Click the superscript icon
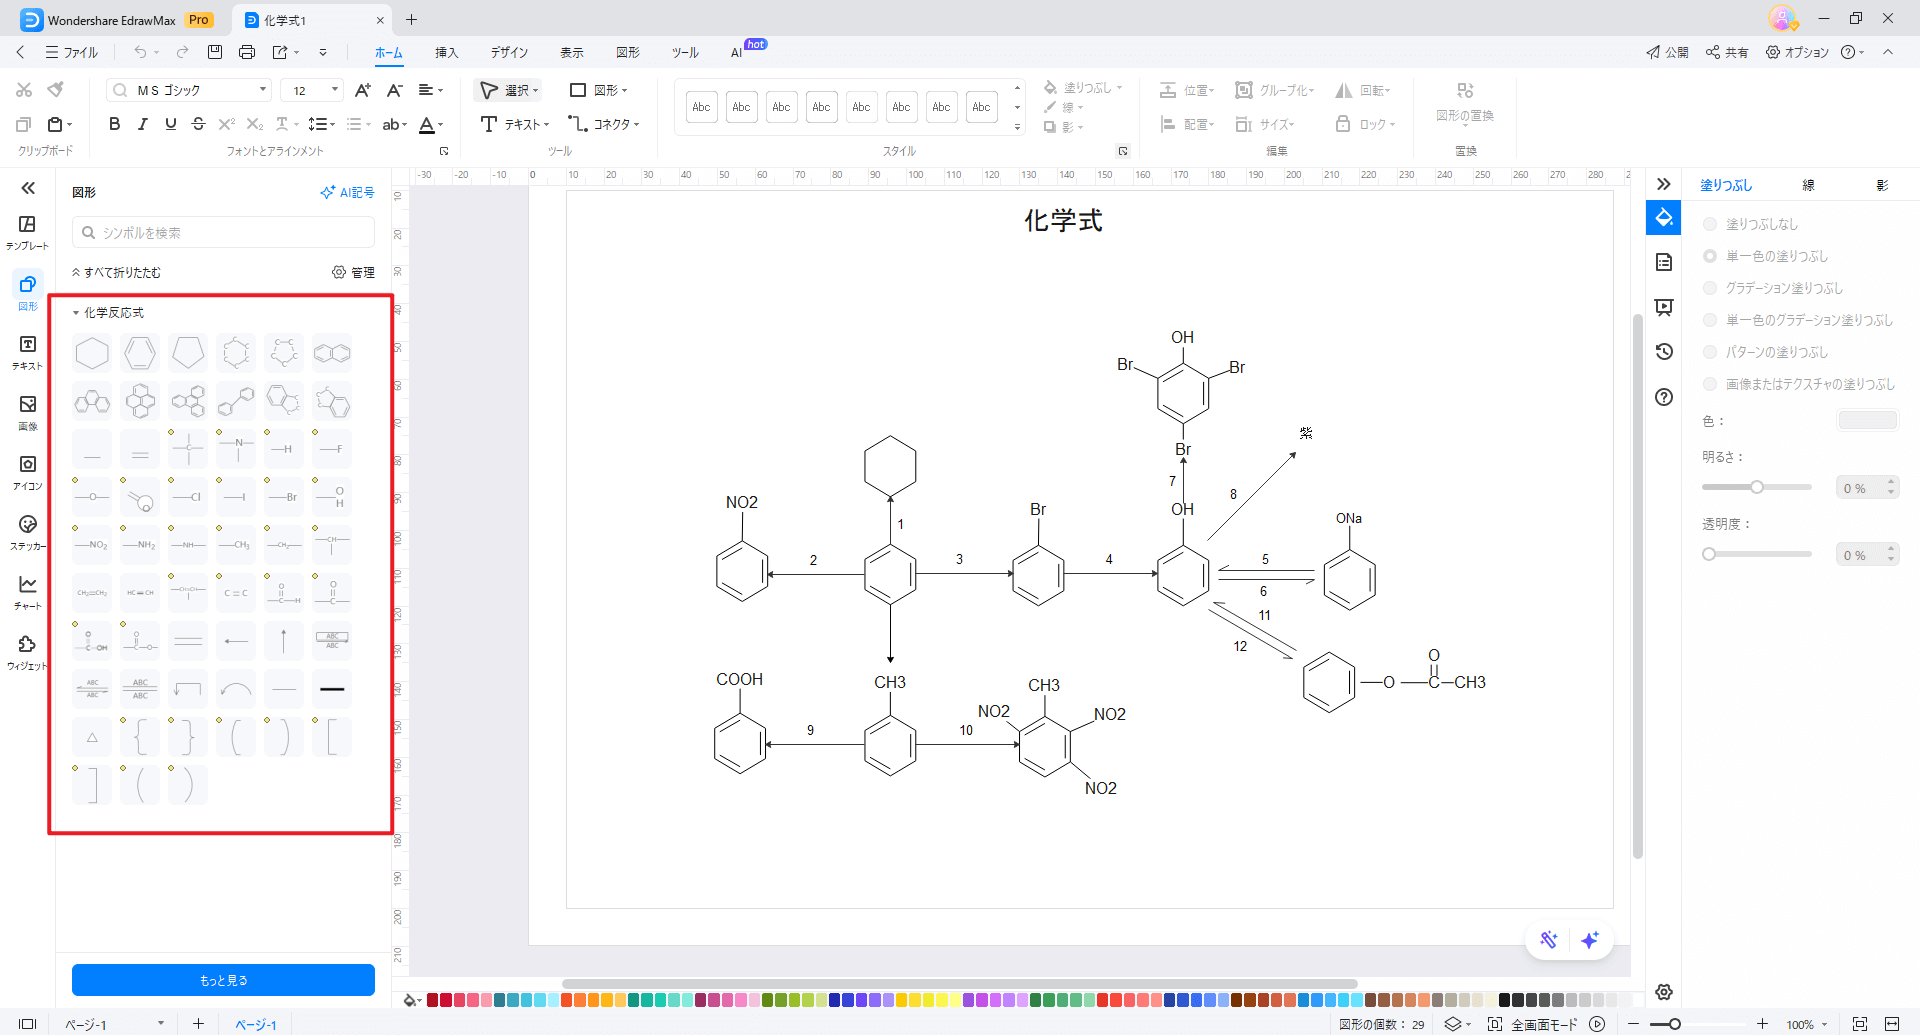Screen dimensions: 1920x1035 (226, 124)
